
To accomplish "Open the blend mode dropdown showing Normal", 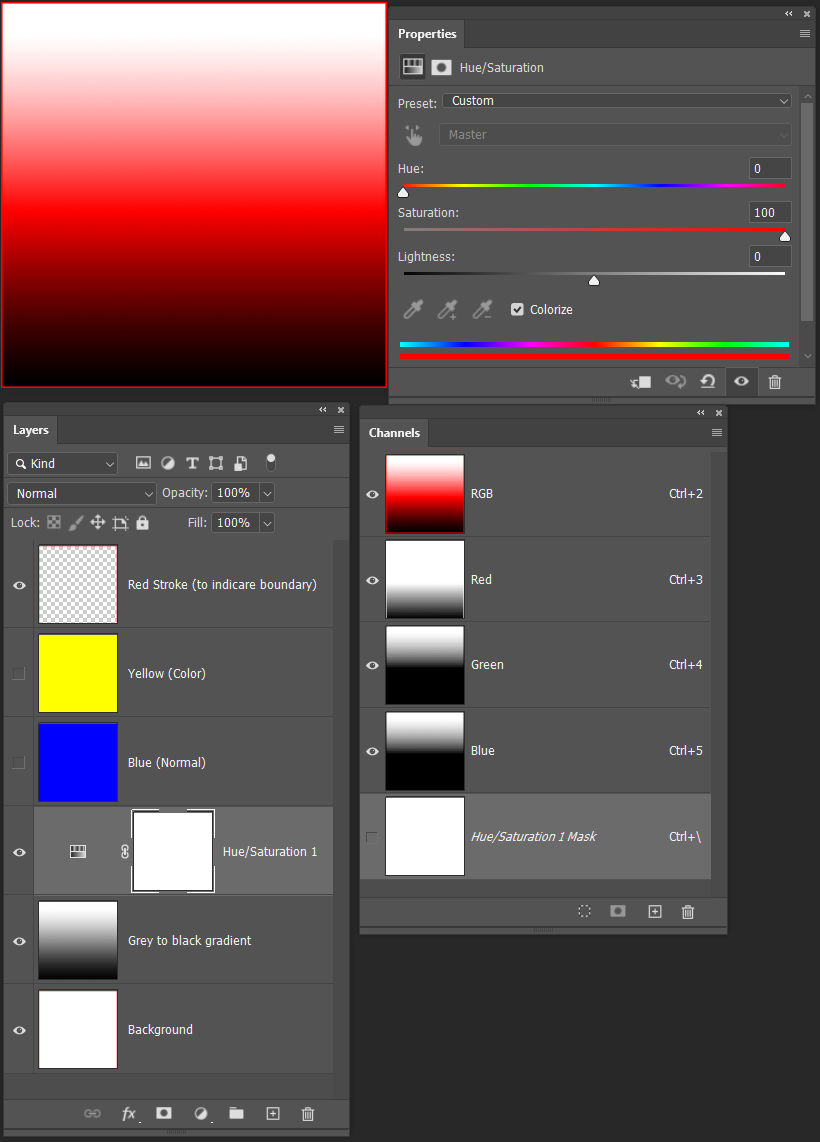I will [x=81, y=493].
